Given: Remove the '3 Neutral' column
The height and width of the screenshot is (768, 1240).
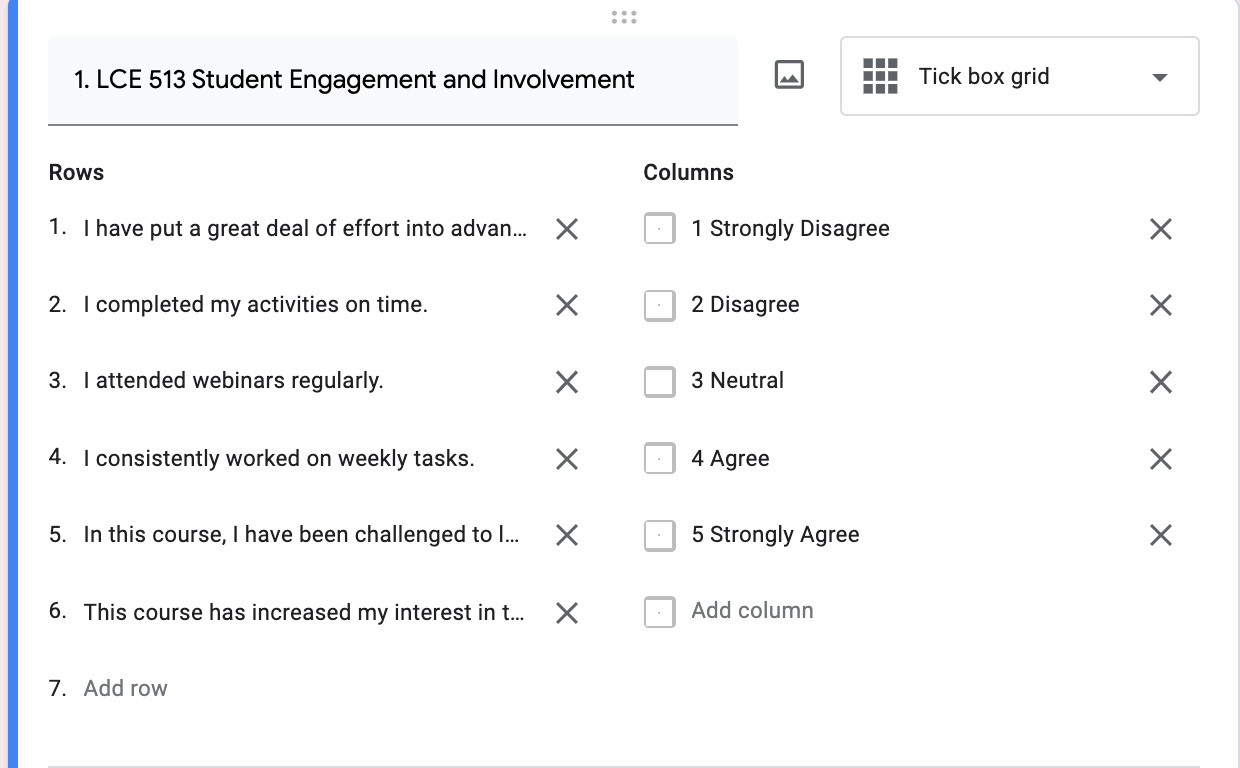Looking at the screenshot, I should (x=1160, y=382).
